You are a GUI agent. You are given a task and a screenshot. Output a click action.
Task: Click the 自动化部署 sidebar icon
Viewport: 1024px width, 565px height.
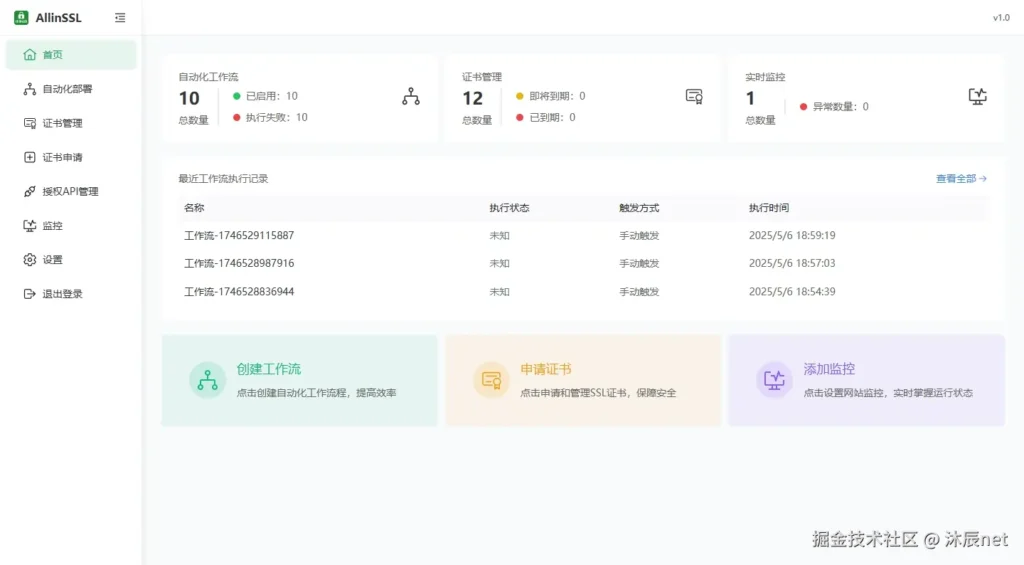coord(29,89)
